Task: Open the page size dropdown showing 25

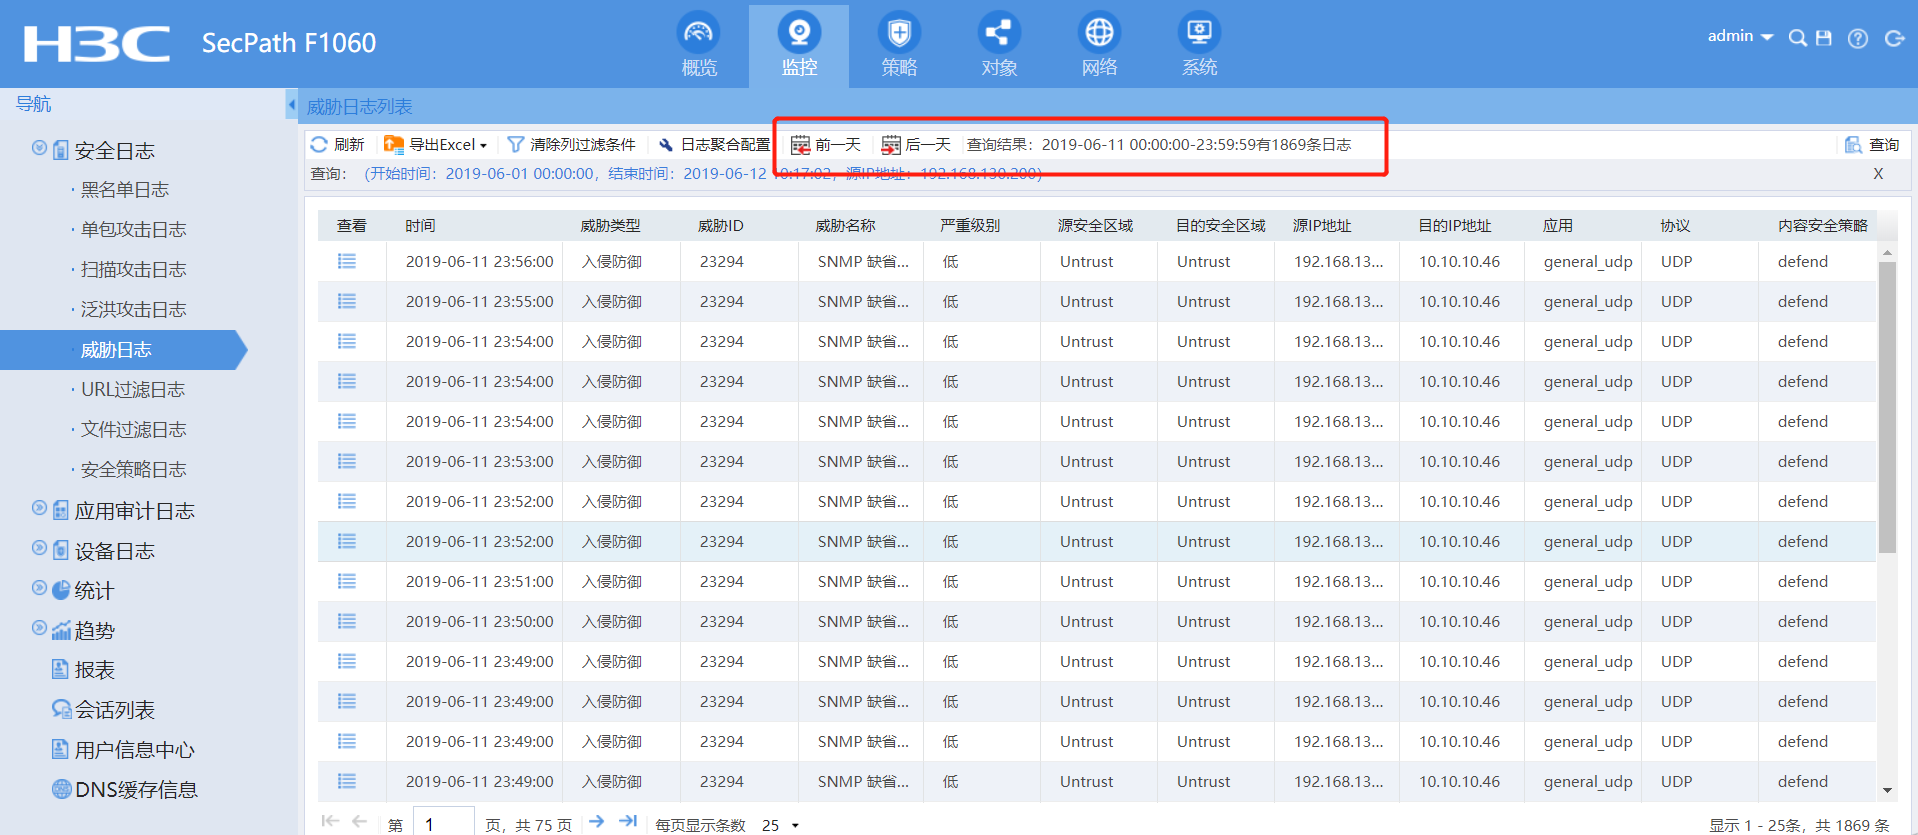Action: (x=781, y=825)
